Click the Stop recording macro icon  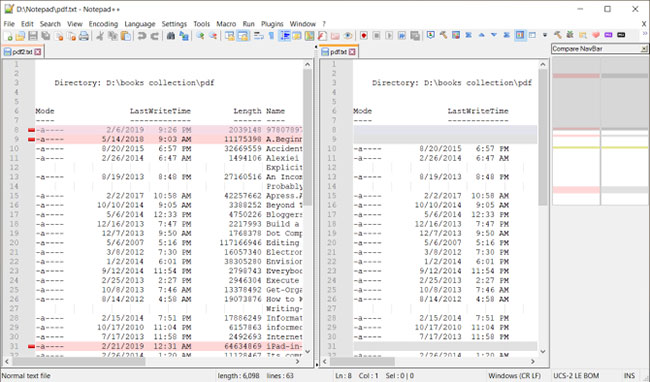click(x=376, y=36)
